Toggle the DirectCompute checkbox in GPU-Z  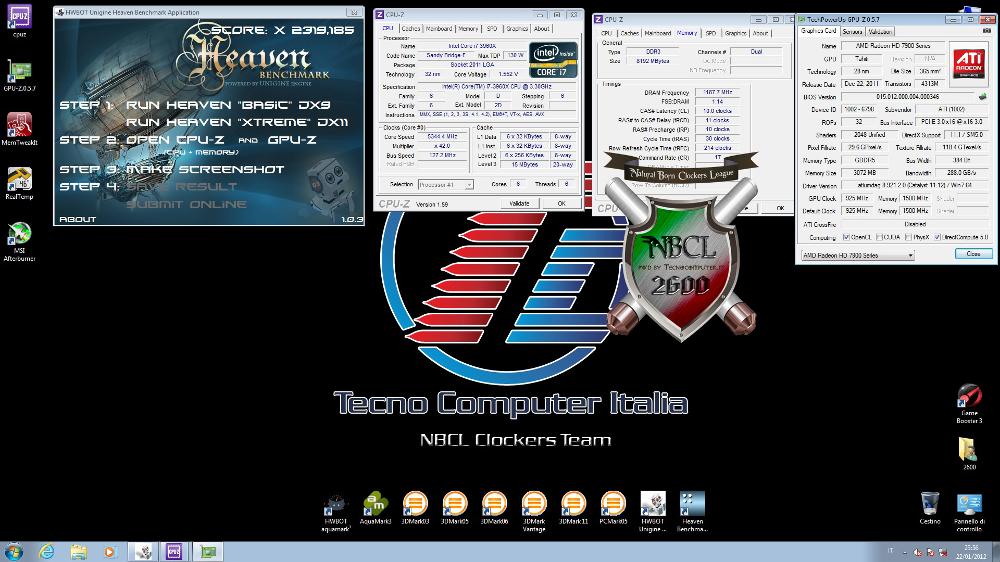(937, 237)
